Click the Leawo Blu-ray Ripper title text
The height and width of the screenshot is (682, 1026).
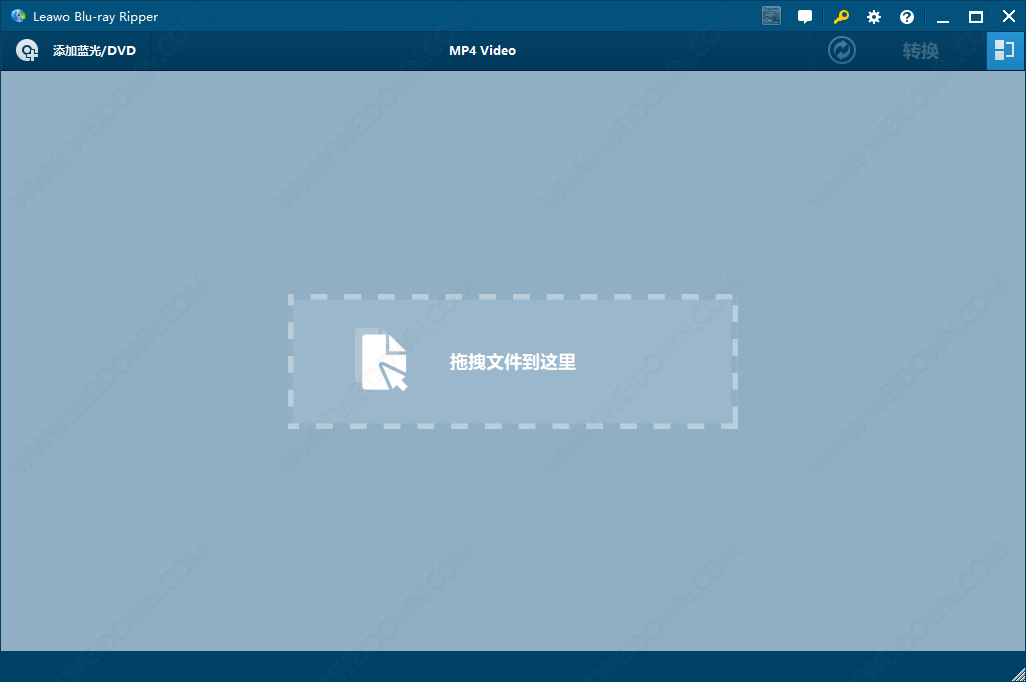(x=95, y=17)
